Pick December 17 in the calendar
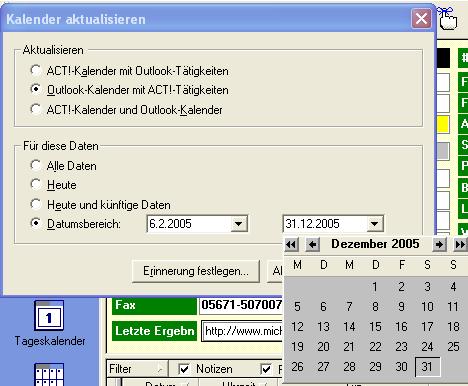Image resolution: width=468 pixels, height=386 pixels. (427, 327)
